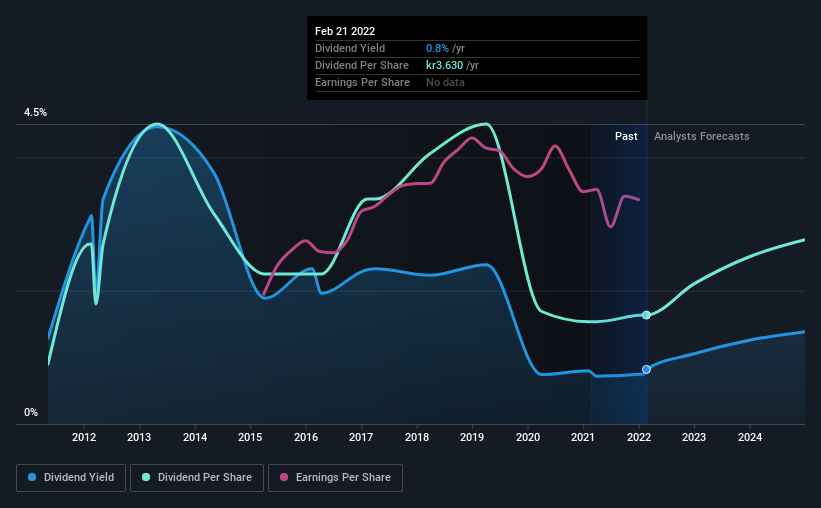Click the No data earnings value

(445, 82)
